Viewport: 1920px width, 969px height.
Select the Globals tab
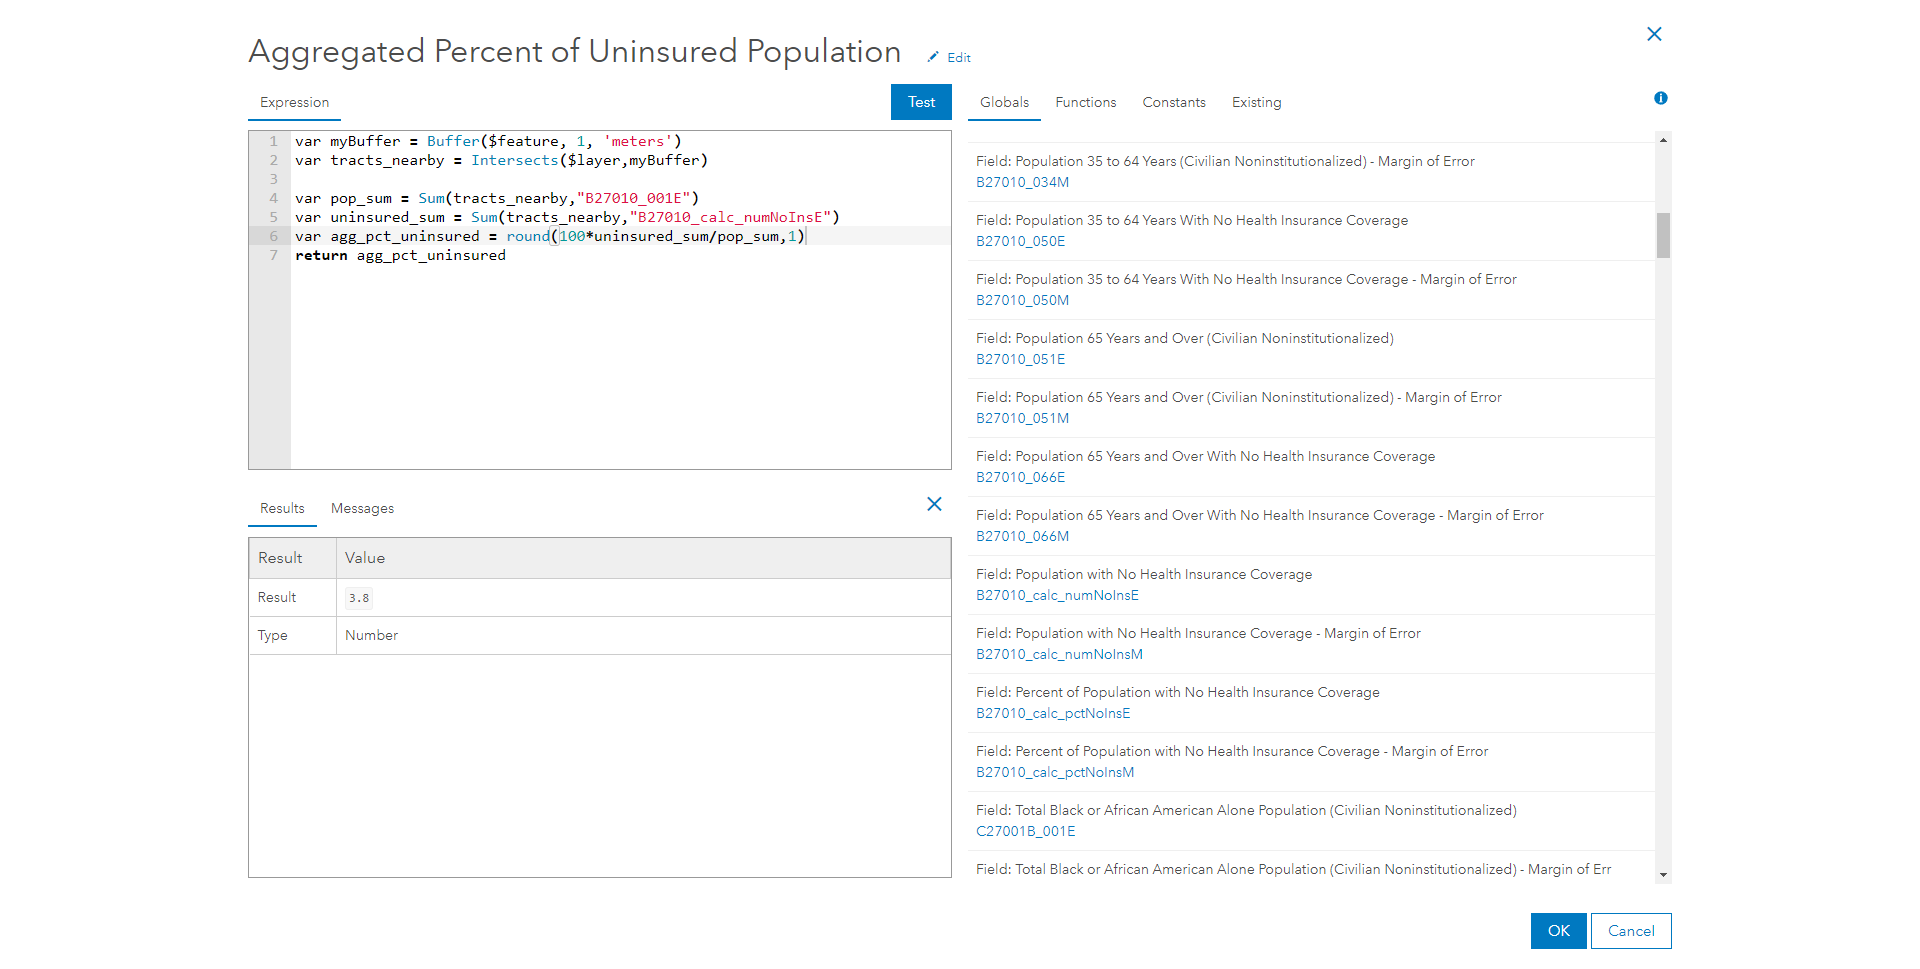[1004, 102]
